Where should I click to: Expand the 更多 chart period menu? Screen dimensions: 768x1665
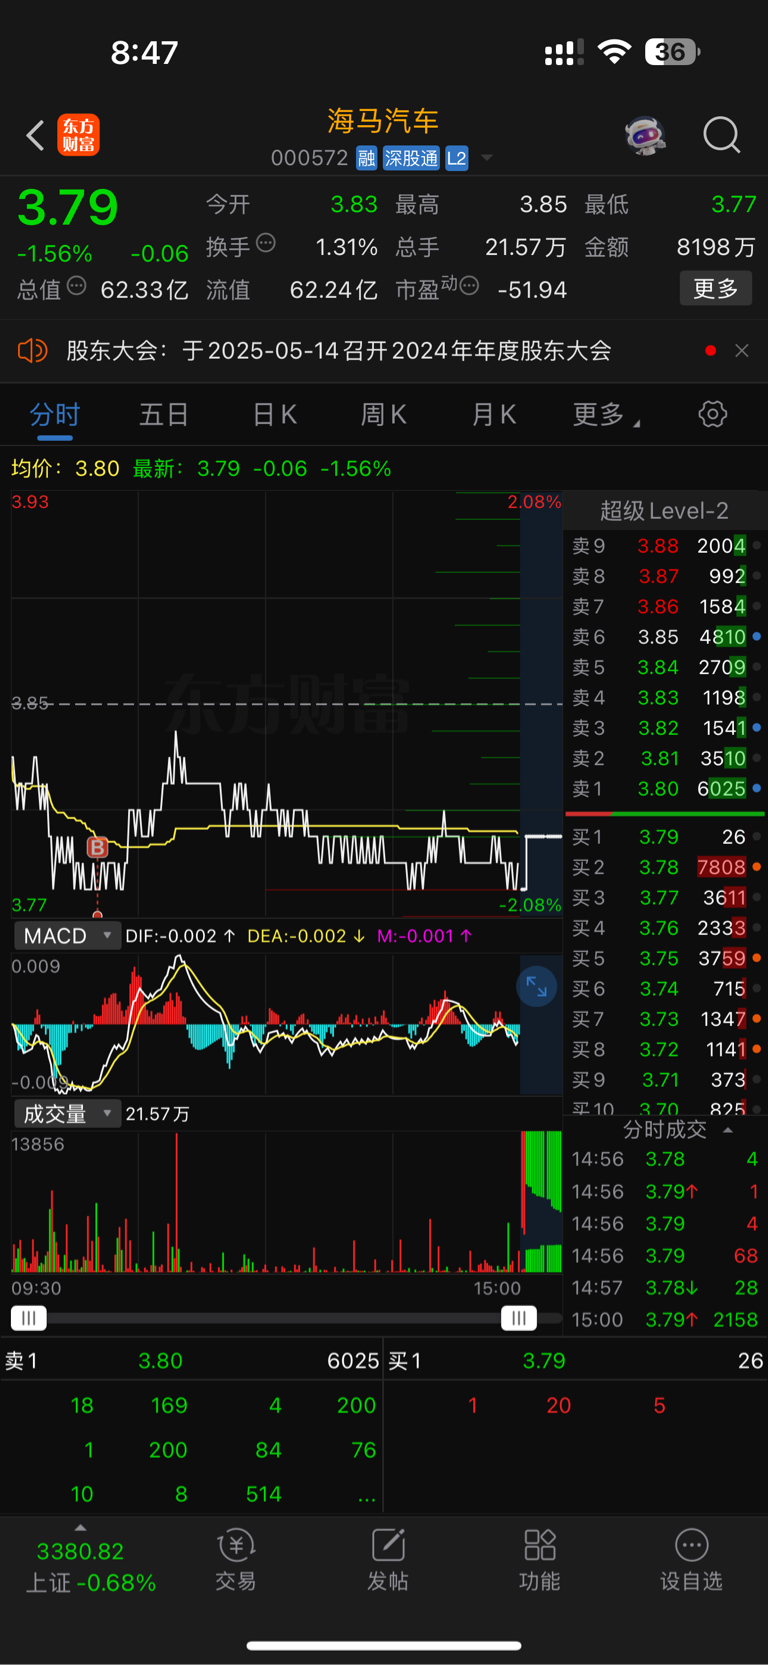tap(605, 414)
